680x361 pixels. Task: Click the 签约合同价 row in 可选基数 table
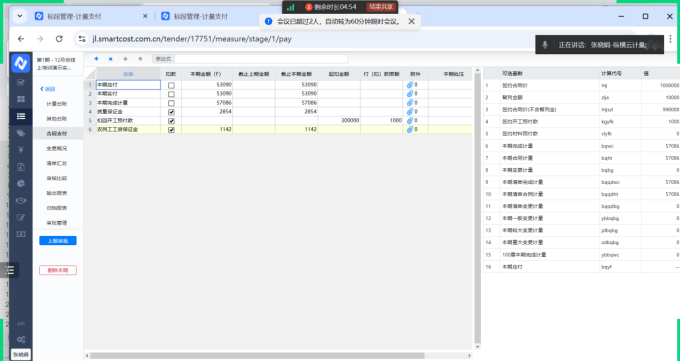[582, 85]
